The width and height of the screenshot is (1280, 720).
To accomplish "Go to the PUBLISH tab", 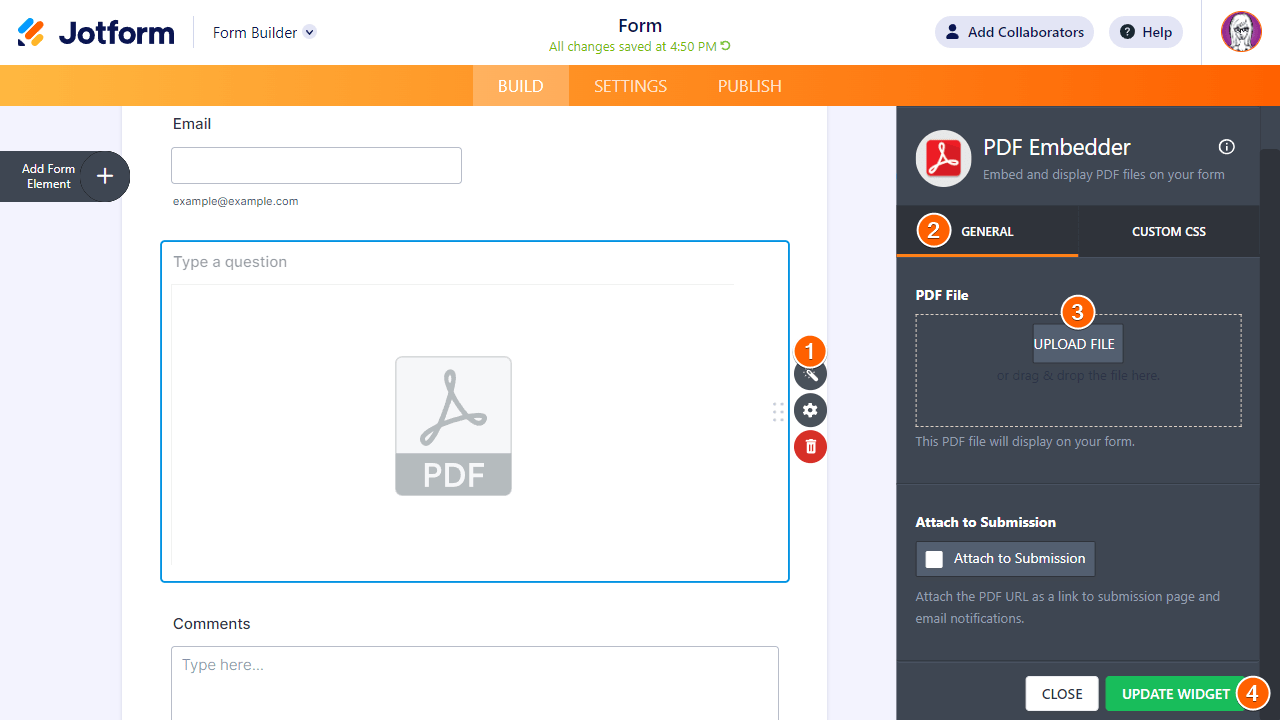I will [x=749, y=85].
